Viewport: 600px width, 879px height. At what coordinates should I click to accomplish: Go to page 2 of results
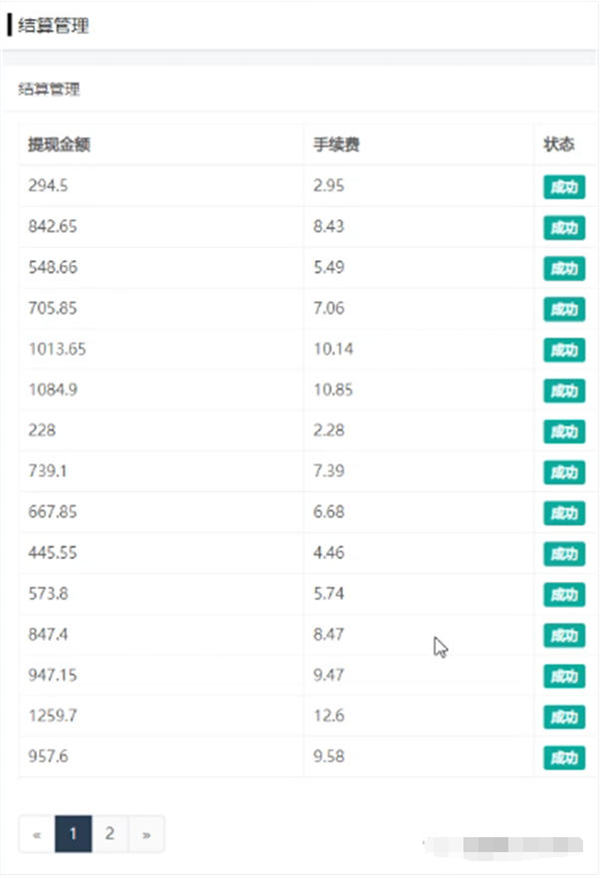pos(110,834)
